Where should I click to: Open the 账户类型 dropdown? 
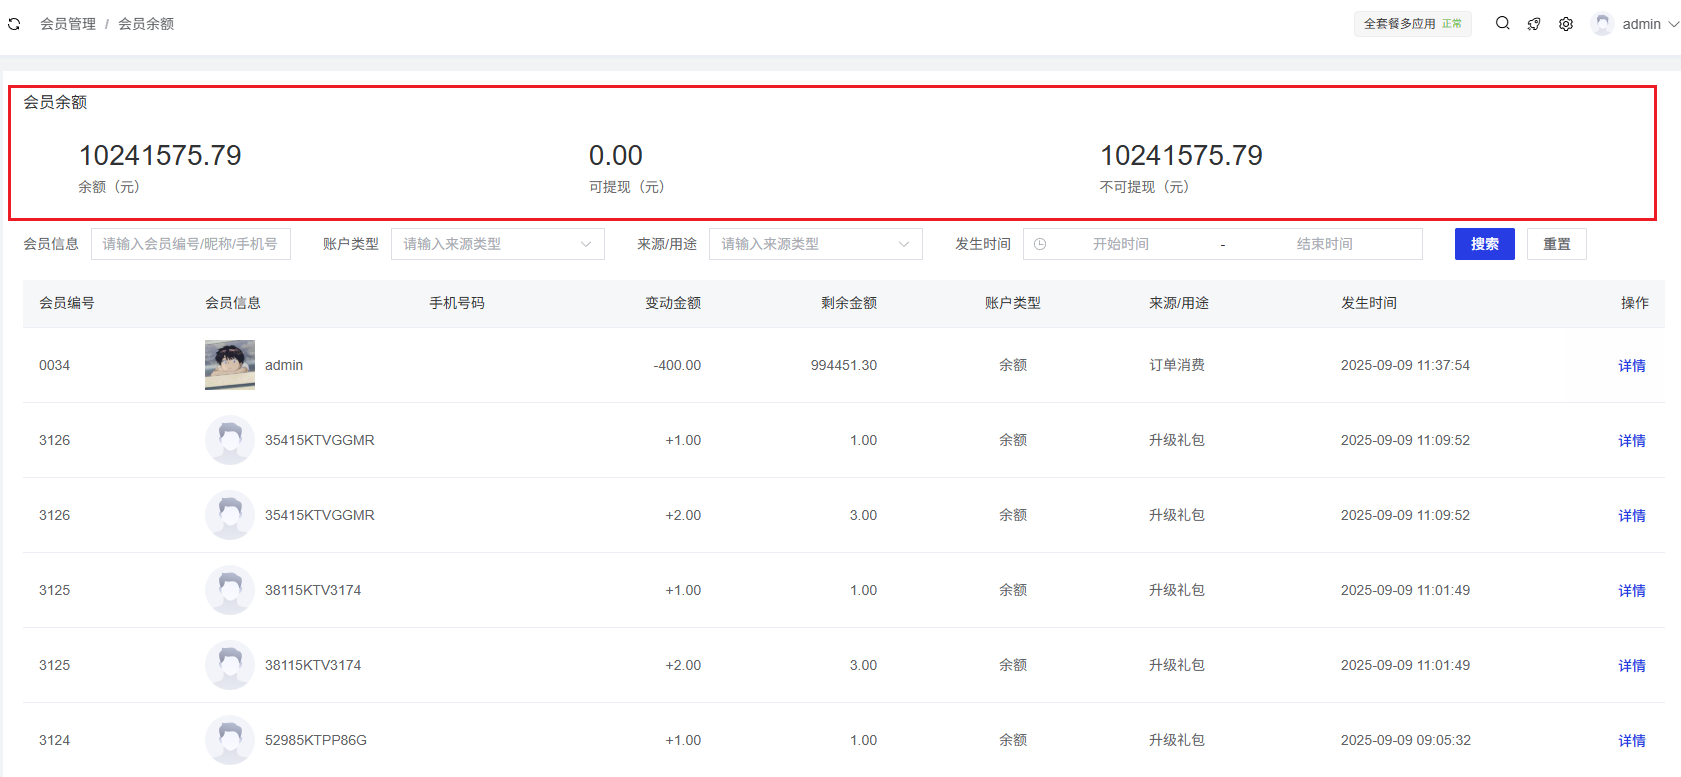click(497, 244)
